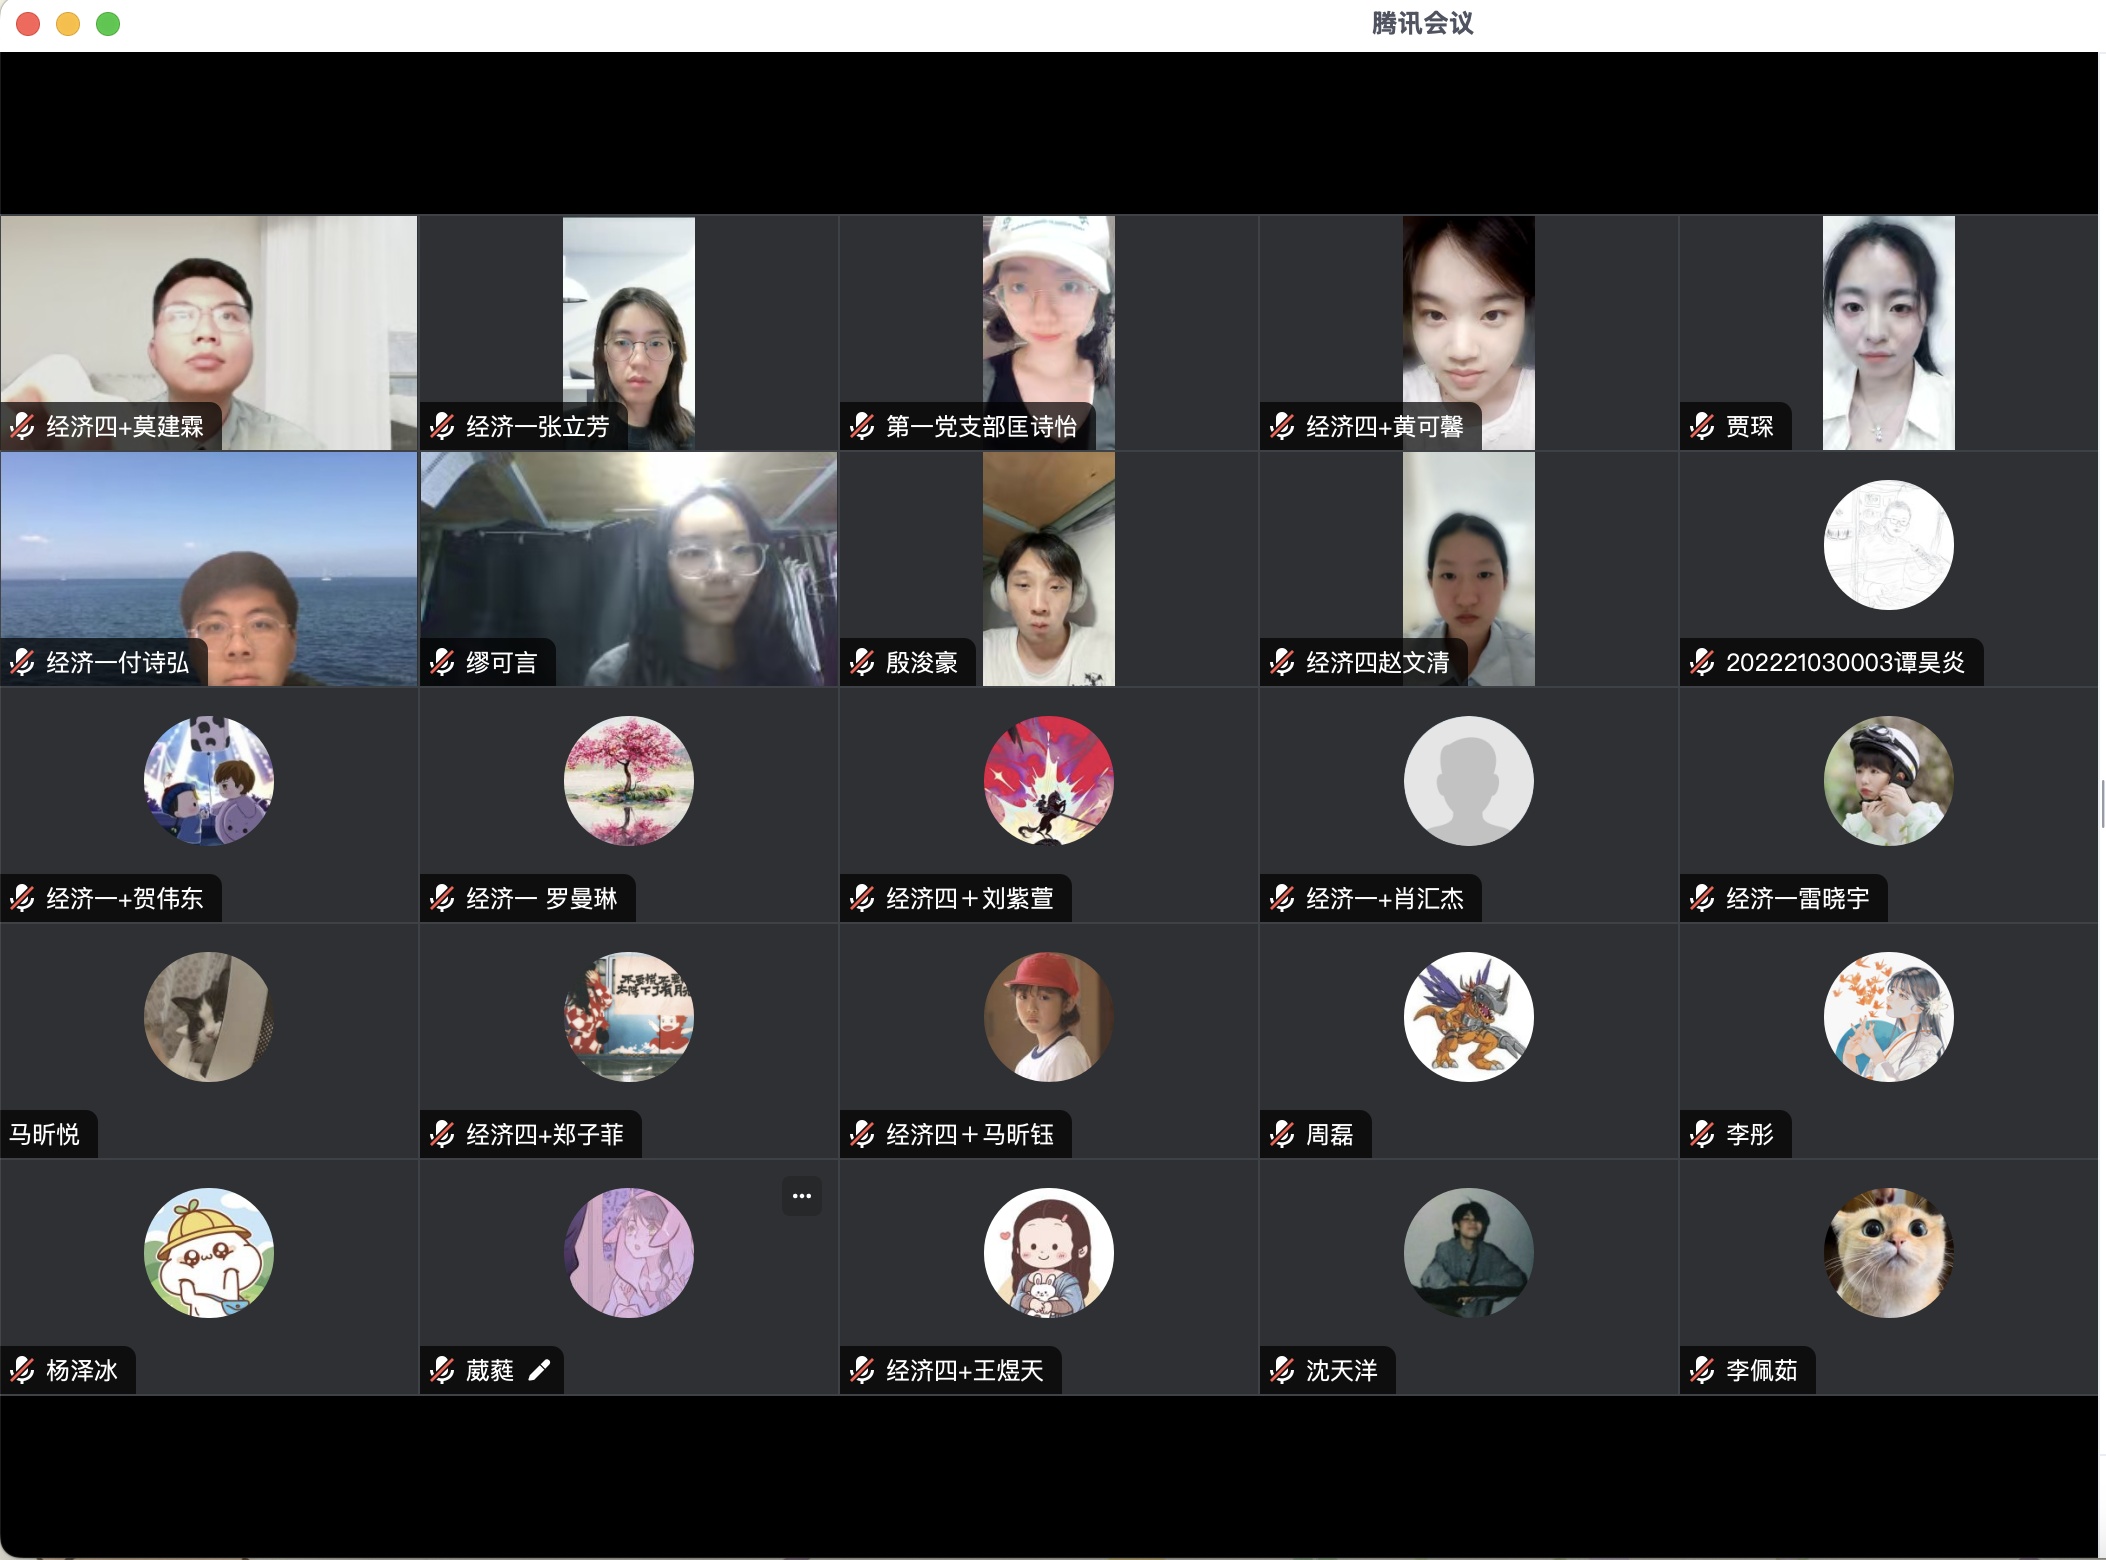Screen dimensions: 2106x1560
Task: Toggle mute for 经济四+黄可馨
Action: [1281, 426]
